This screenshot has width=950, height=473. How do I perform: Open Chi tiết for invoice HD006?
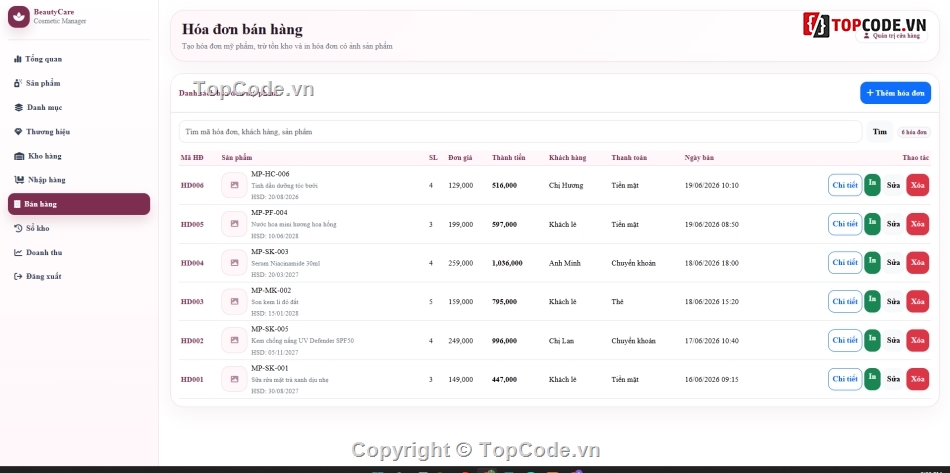[845, 185]
